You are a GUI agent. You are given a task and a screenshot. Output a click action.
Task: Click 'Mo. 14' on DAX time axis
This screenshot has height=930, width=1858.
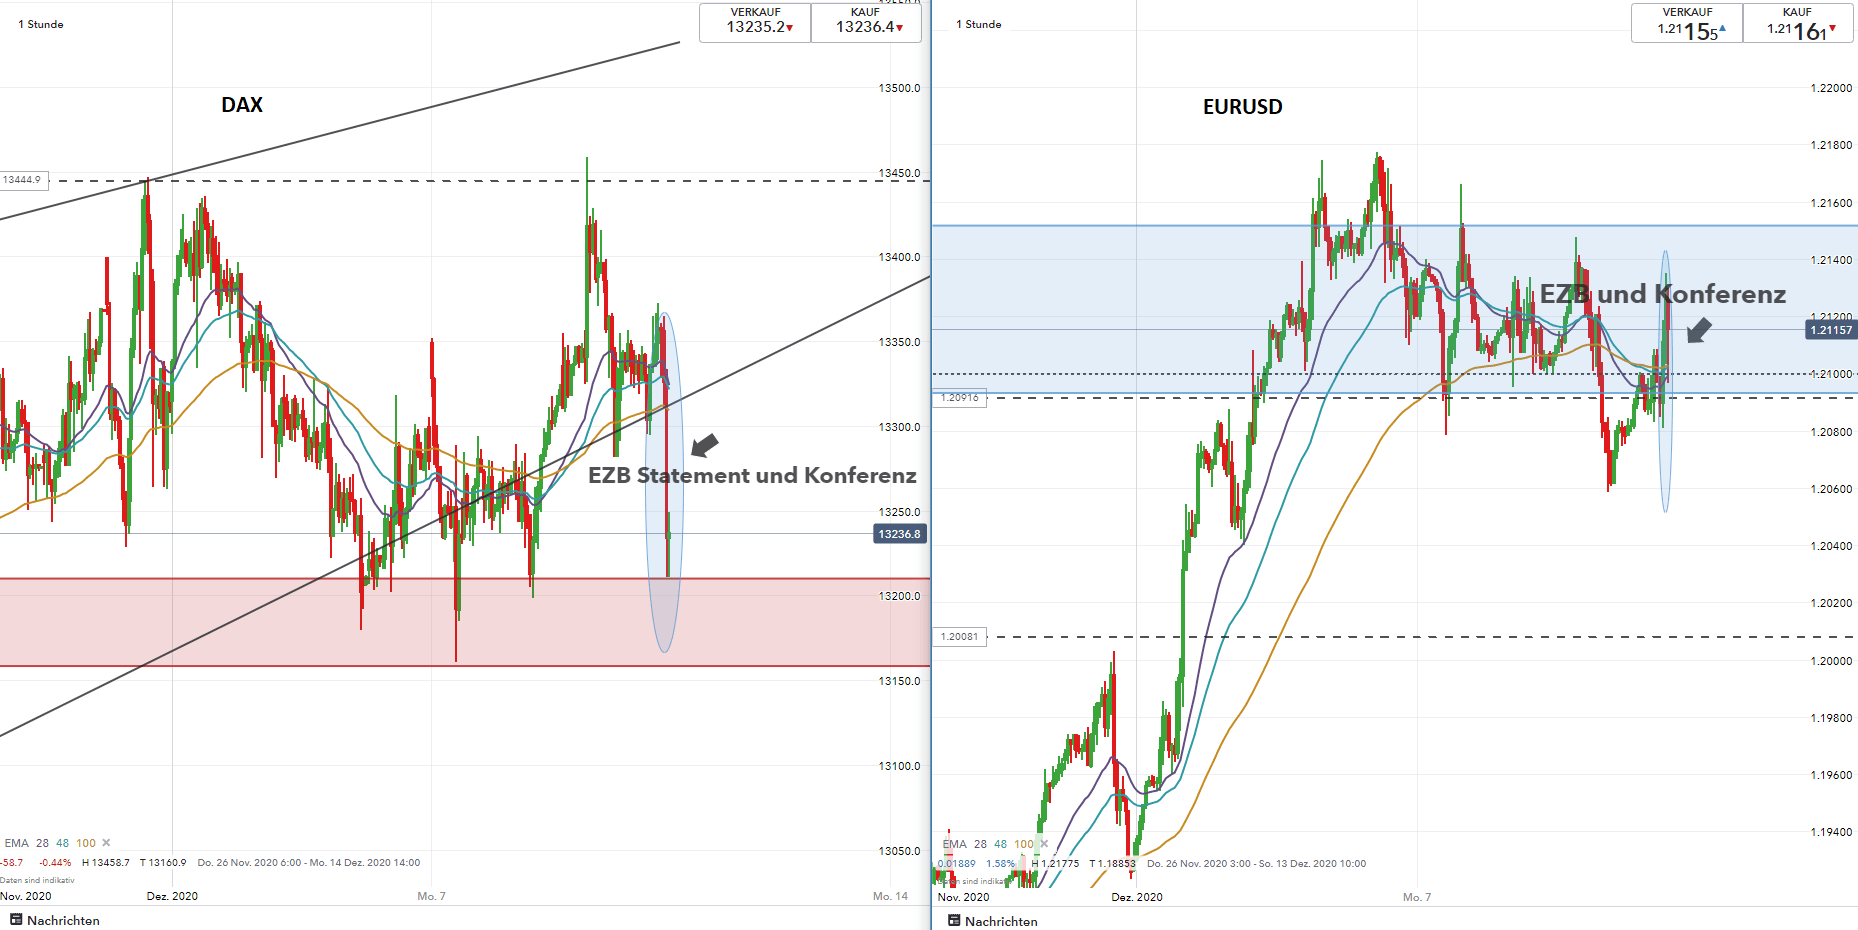click(890, 896)
